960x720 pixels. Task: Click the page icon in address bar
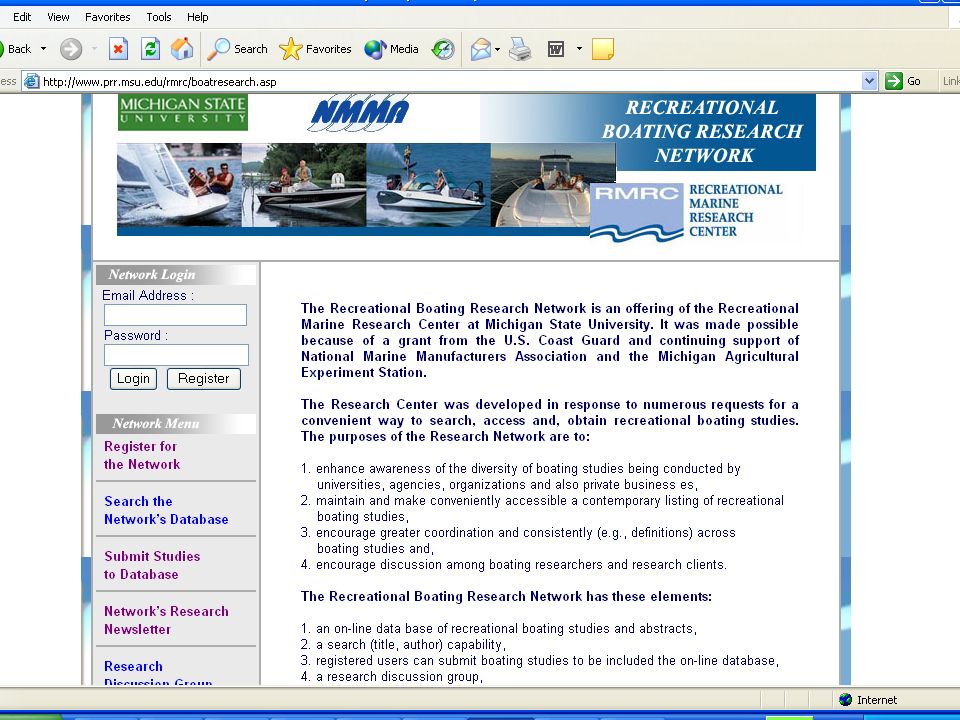coord(31,81)
